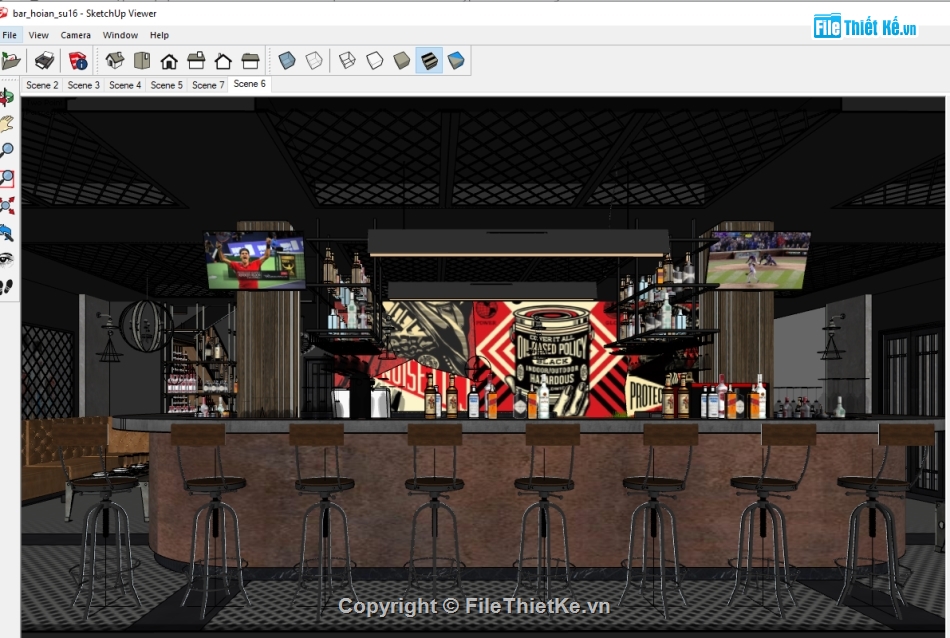This screenshot has height=638, width=950.
Task: Select the active Scene 6 tab
Action: (x=250, y=84)
